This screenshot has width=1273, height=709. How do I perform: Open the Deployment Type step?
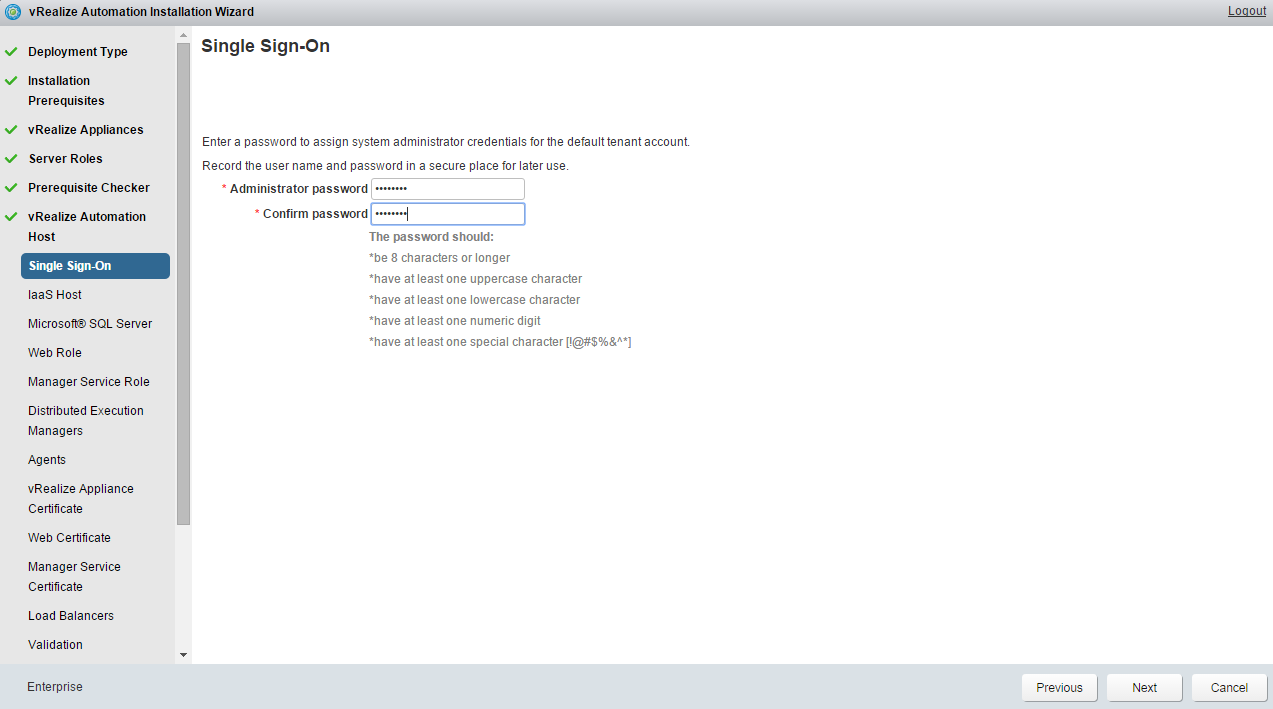(x=78, y=52)
